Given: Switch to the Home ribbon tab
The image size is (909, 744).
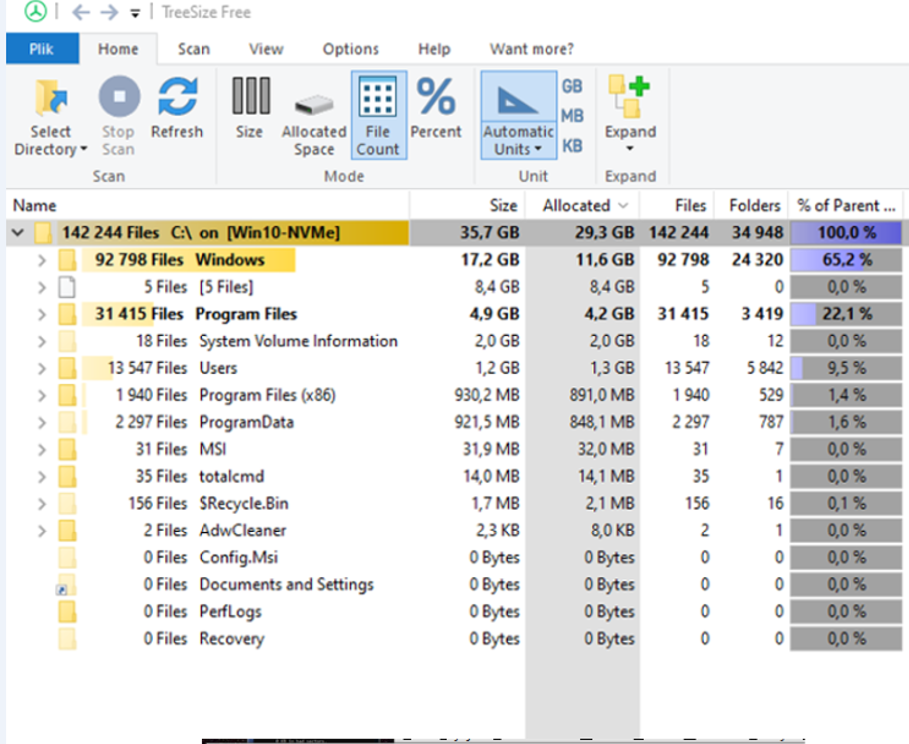Looking at the screenshot, I should tap(118, 49).
